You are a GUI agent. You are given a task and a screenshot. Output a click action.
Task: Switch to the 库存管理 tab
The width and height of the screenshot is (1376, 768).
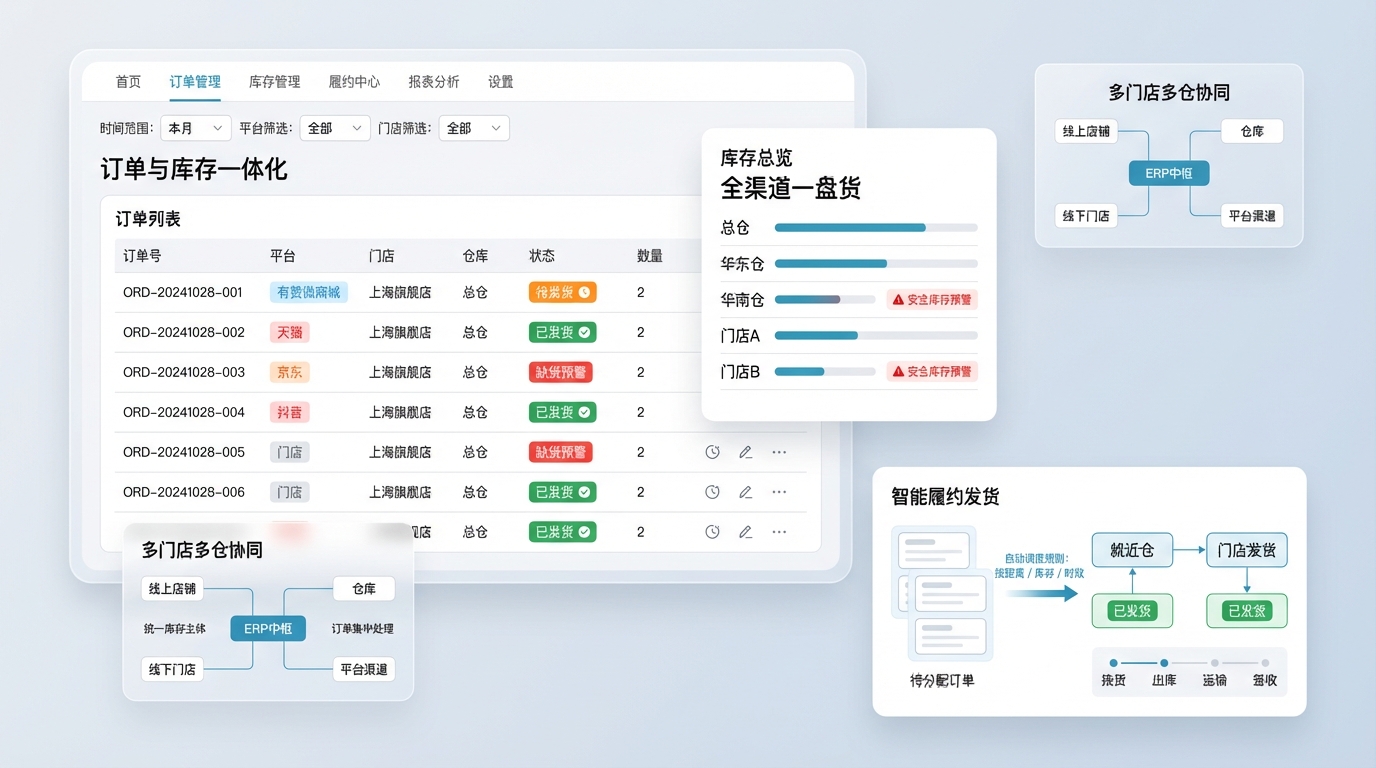click(x=274, y=82)
